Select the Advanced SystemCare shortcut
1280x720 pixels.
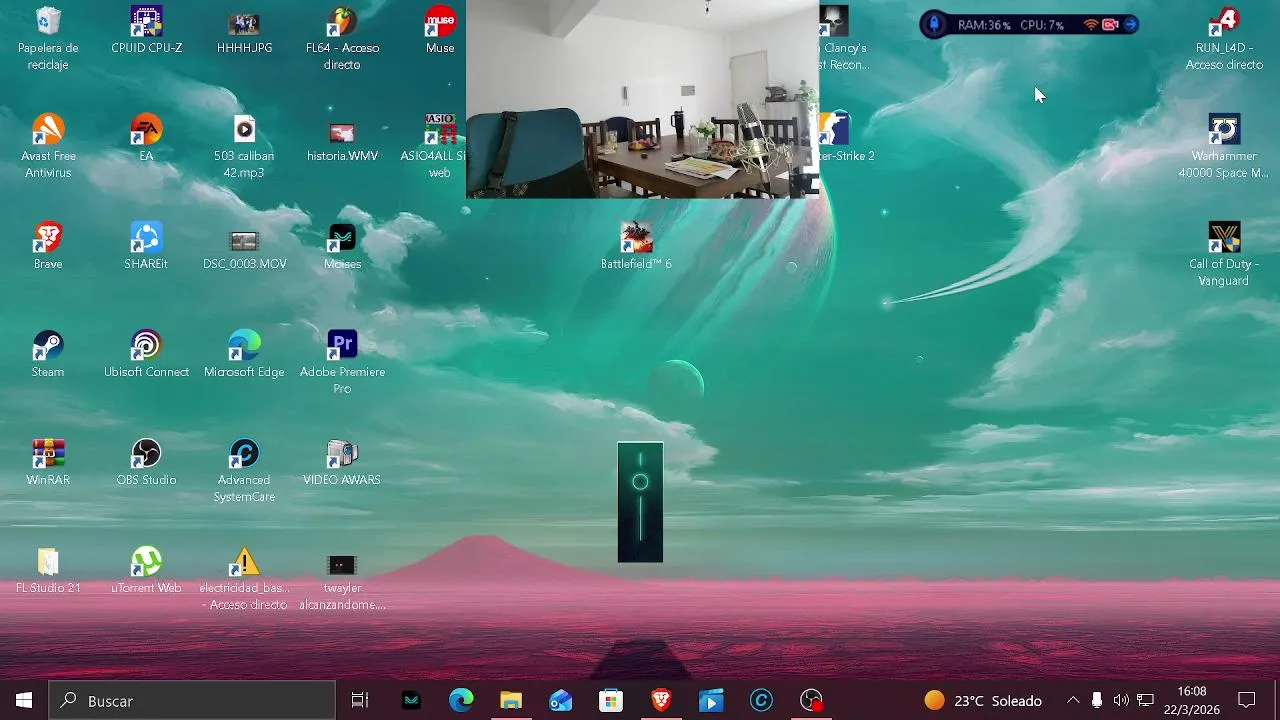pyautogui.click(x=244, y=469)
